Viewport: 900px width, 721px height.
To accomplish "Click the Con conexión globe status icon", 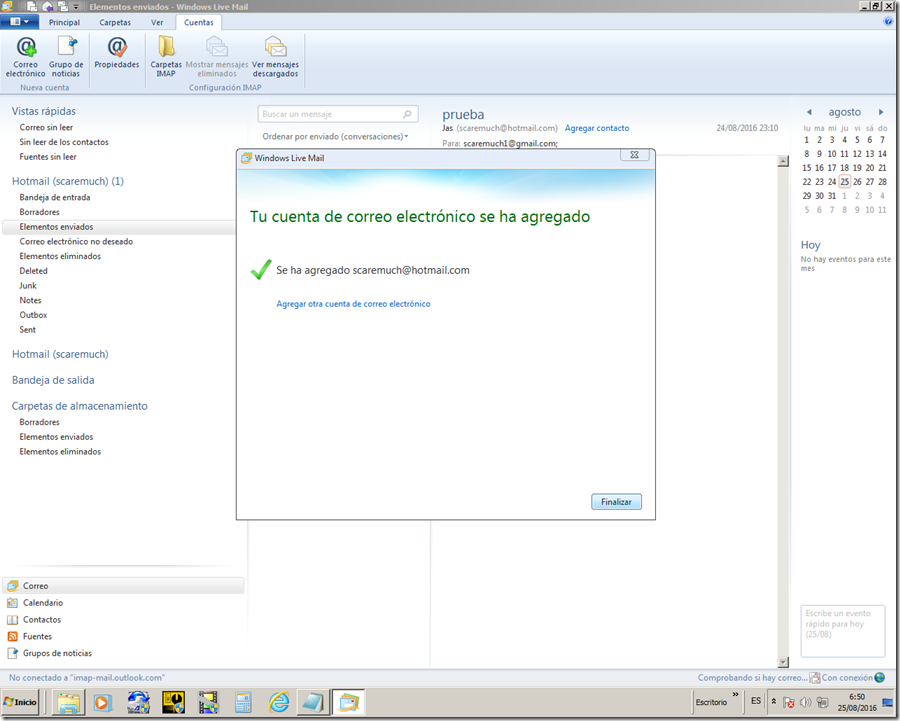I will 879,677.
